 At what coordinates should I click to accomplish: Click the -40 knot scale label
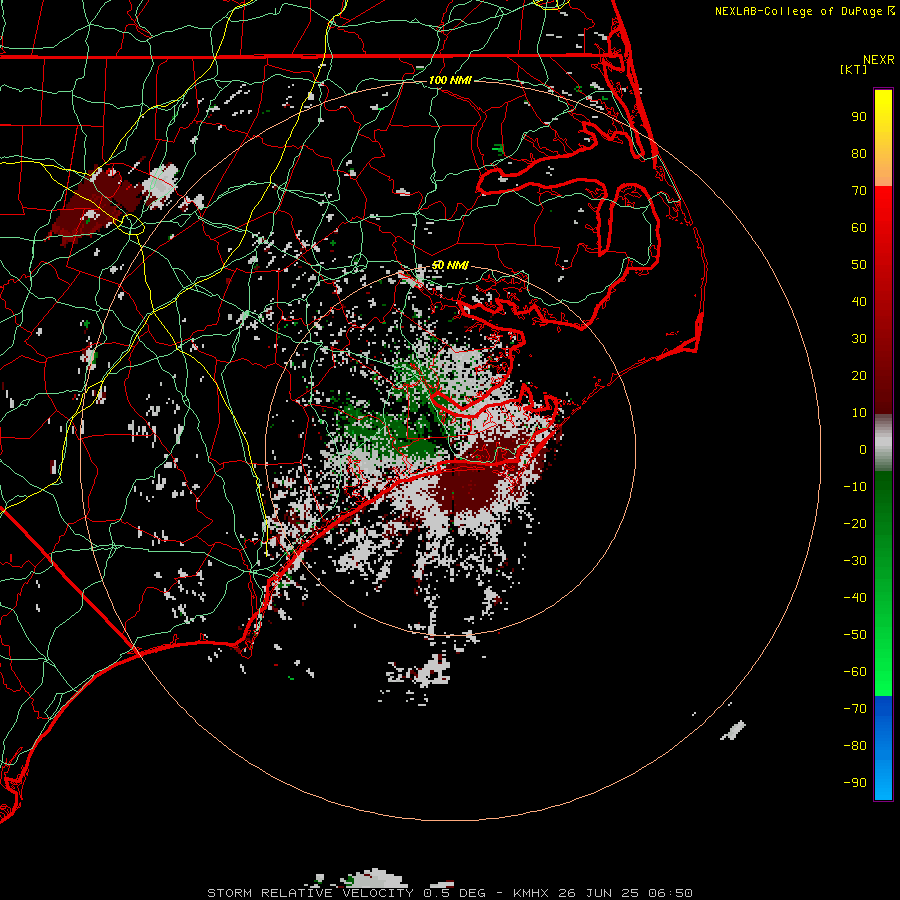(x=855, y=598)
